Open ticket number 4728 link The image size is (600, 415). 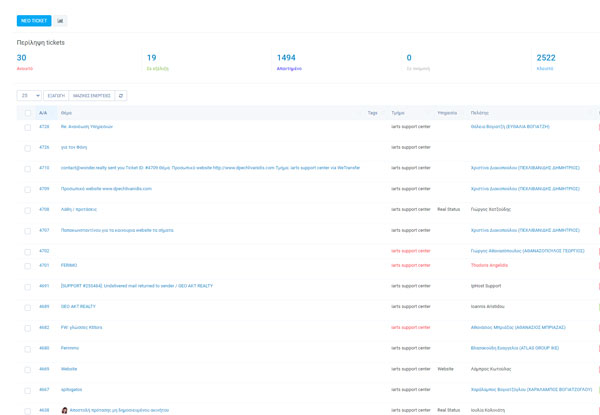44,127
